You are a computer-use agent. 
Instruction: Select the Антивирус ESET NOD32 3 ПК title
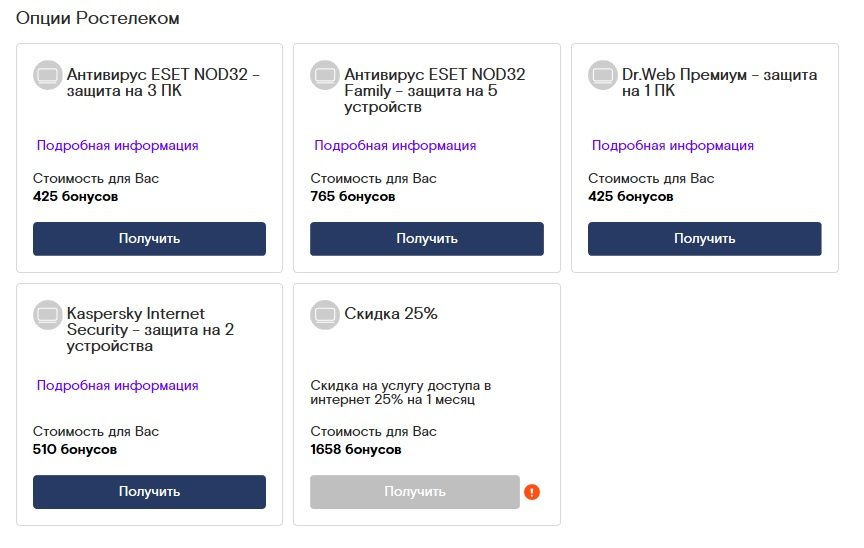(x=162, y=82)
